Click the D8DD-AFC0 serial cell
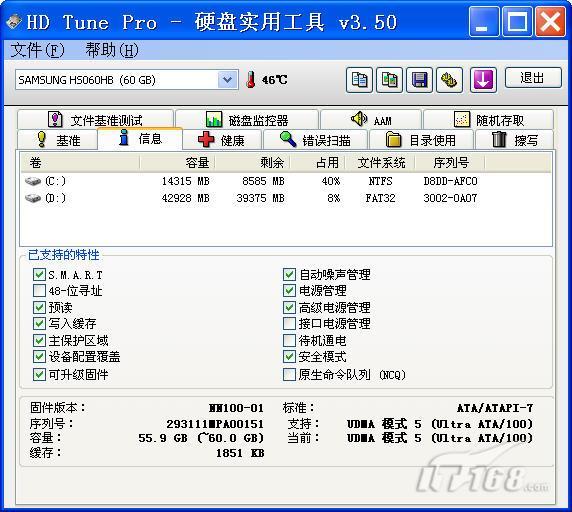572x512 pixels. (451, 181)
